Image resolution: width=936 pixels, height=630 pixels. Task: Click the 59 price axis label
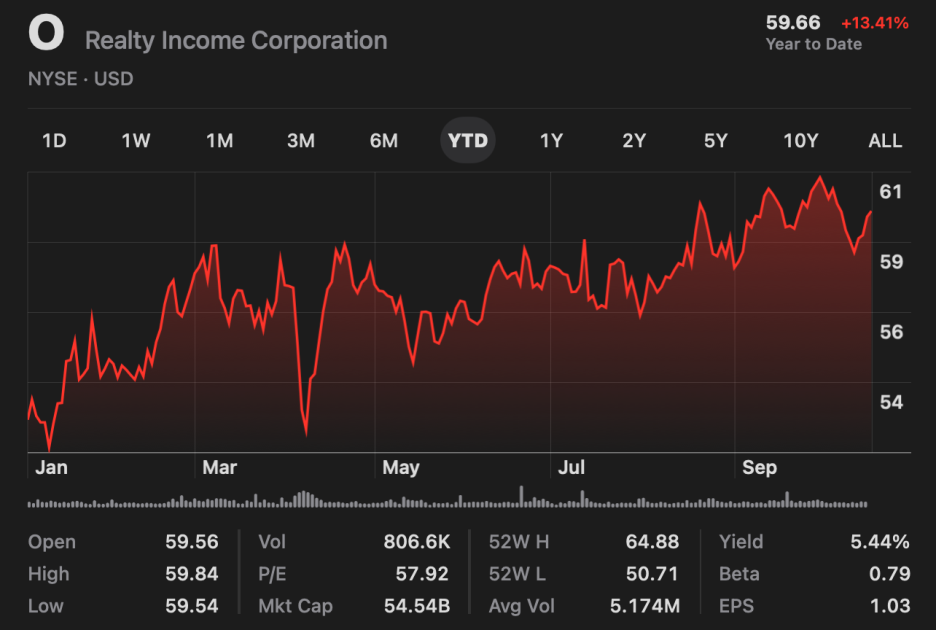pyautogui.click(x=891, y=262)
